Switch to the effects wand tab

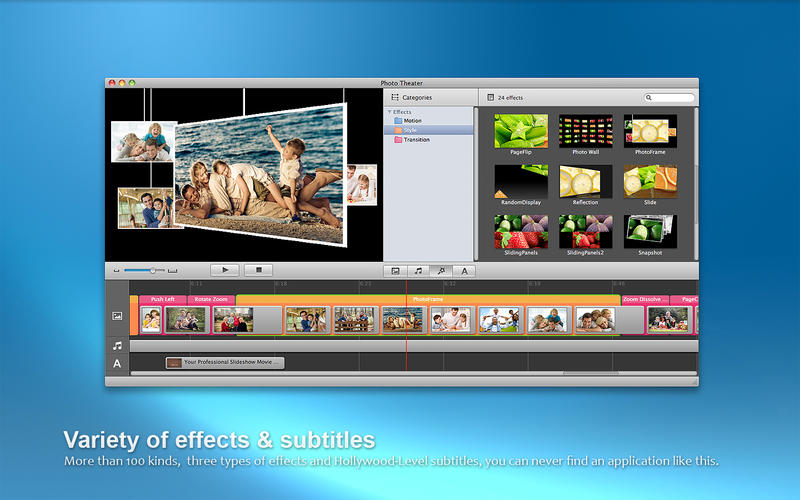click(x=441, y=271)
